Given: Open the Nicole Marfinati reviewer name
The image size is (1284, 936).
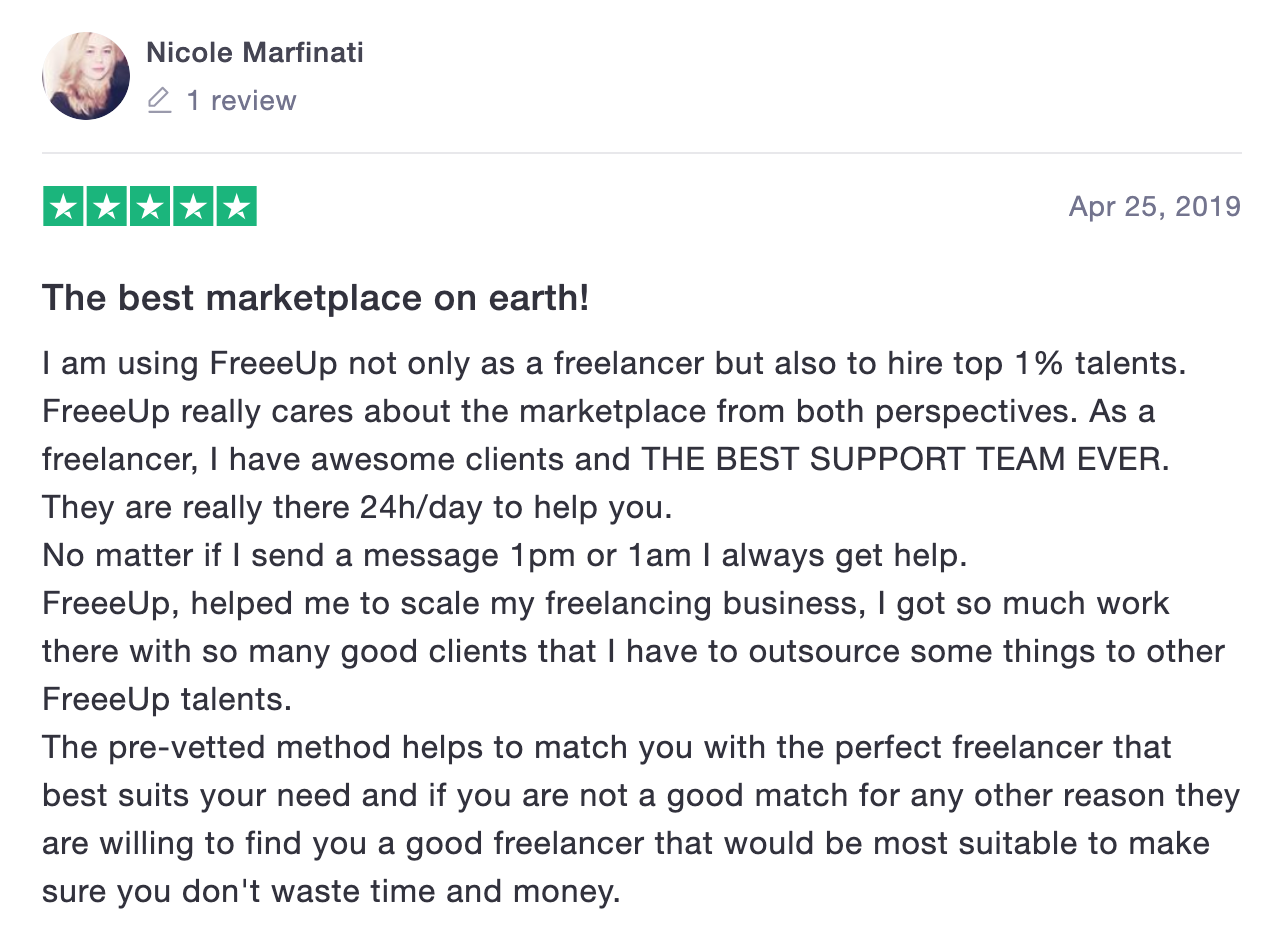Looking at the screenshot, I should pyautogui.click(x=255, y=52).
